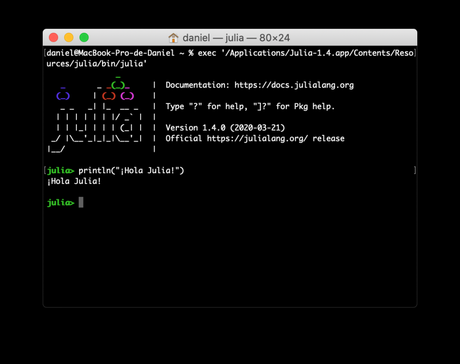Click the window title 'daniel — julia — 80×24'

pyautogui.click(x=236, y=38)
